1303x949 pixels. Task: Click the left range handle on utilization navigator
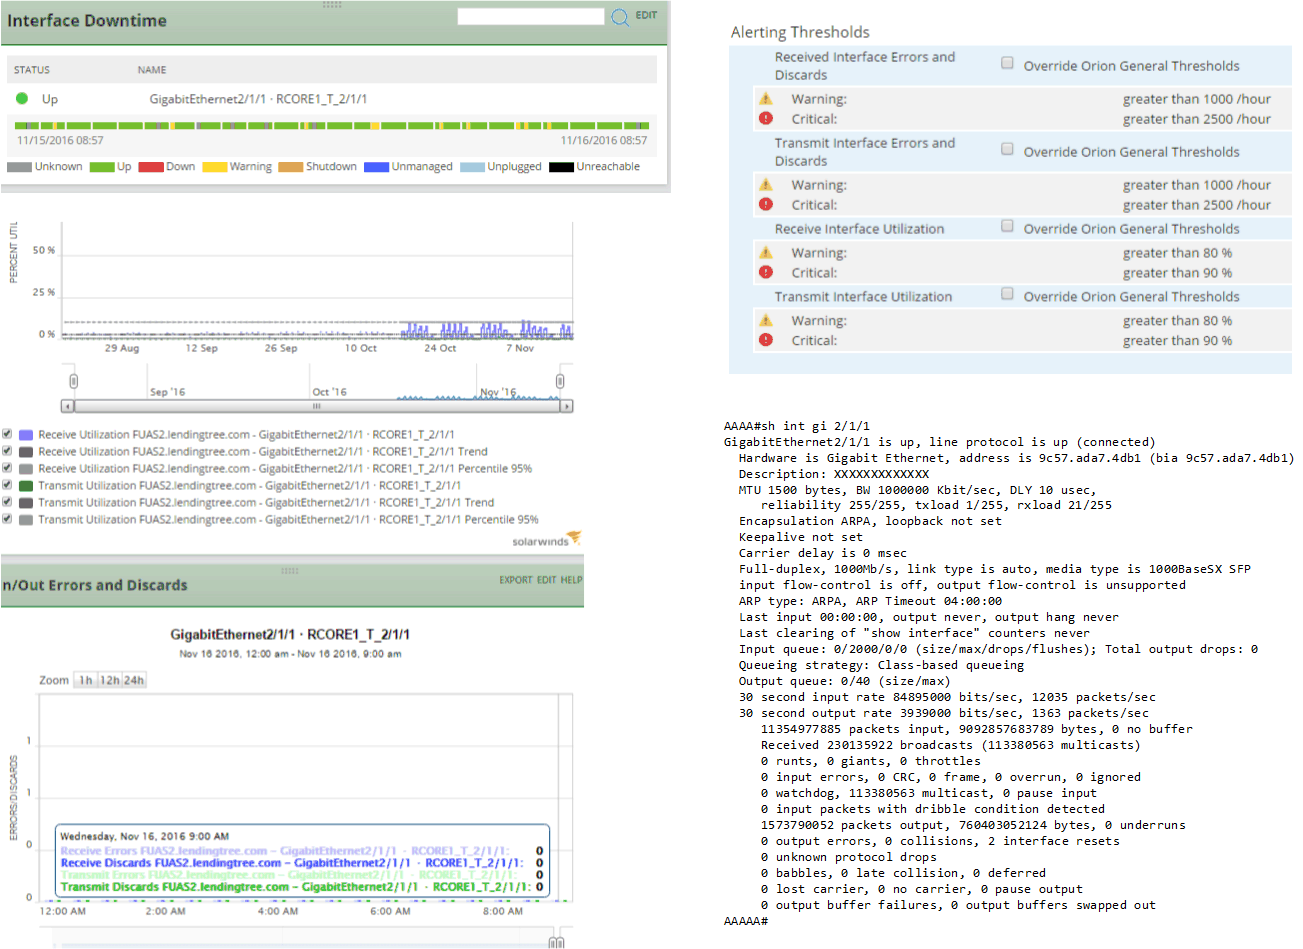(x=73, y=381)
